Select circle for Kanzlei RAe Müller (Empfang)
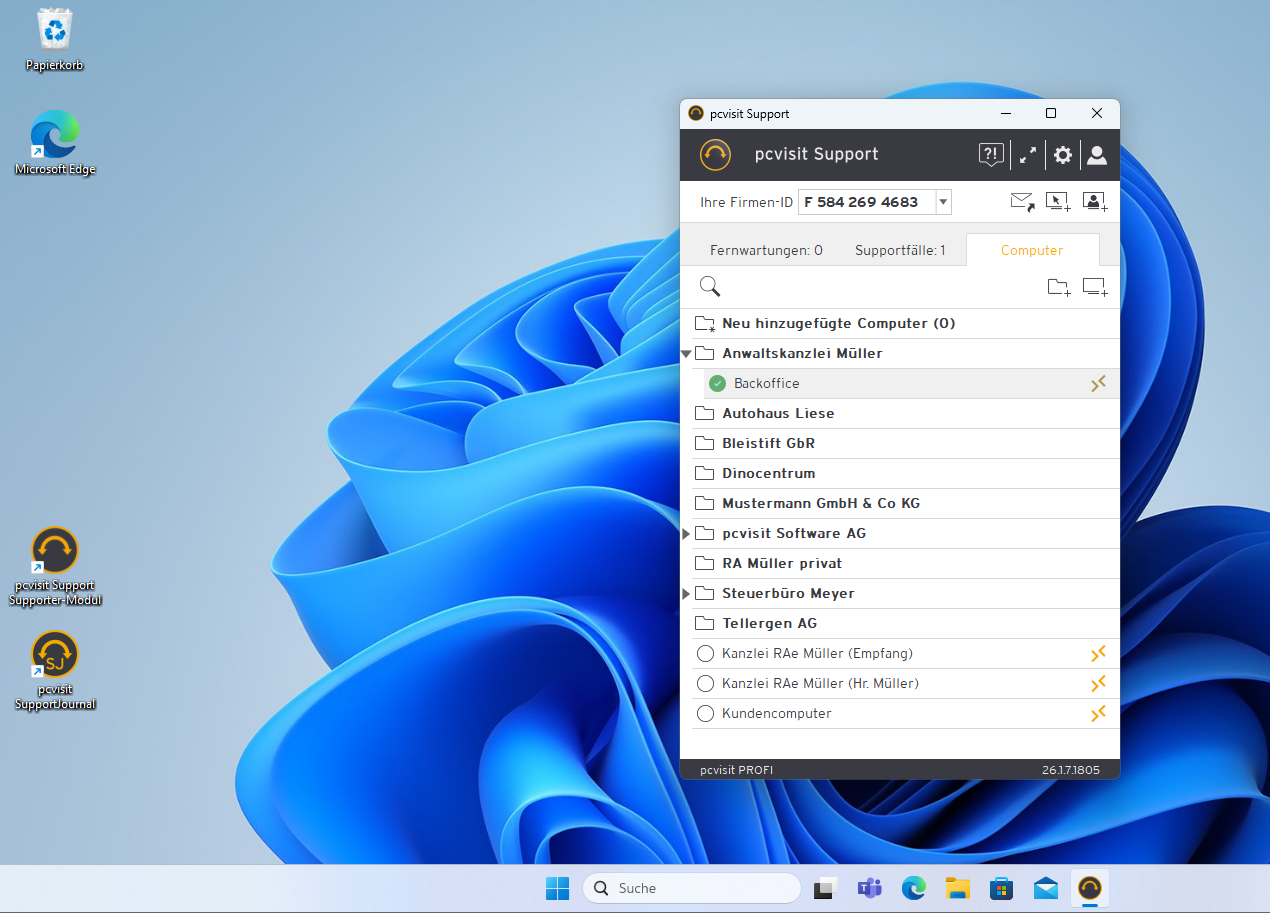The height and width of the screenshot is (913, 1270). [705, 654]
